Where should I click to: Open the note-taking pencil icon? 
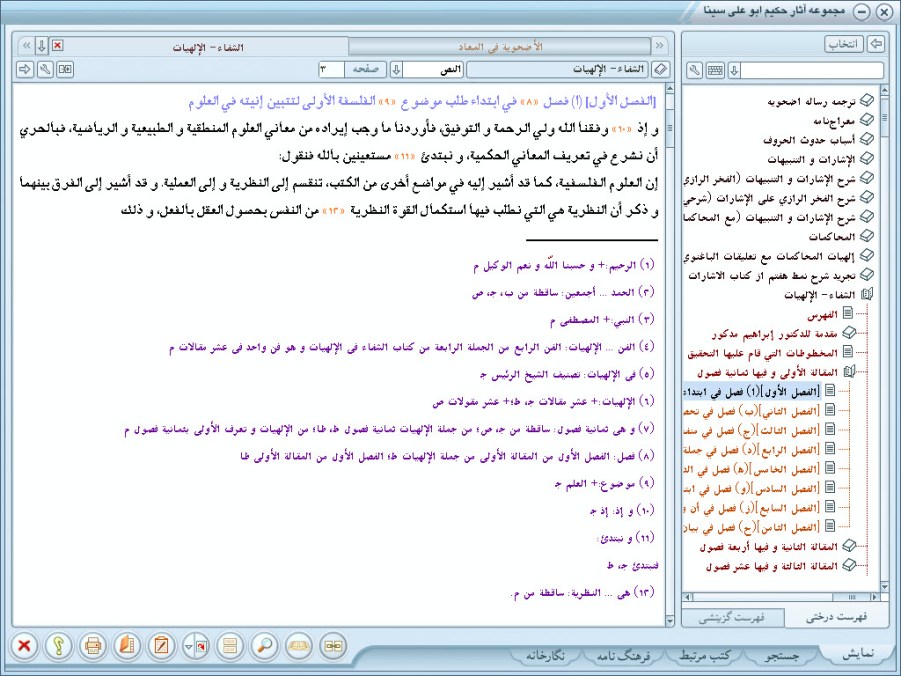click(x=162, y=645)
